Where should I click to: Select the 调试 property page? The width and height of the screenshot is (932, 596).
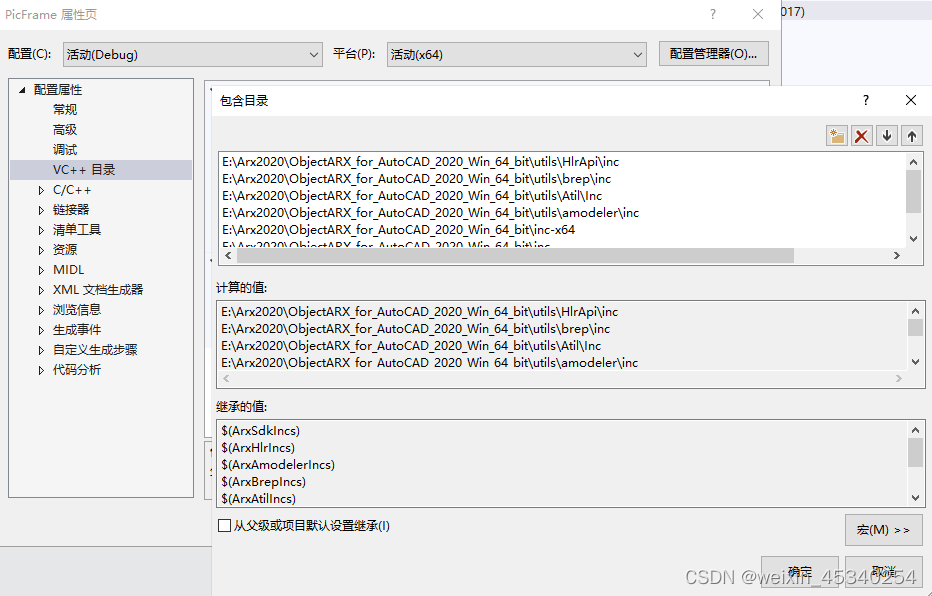tap(64, 149)
